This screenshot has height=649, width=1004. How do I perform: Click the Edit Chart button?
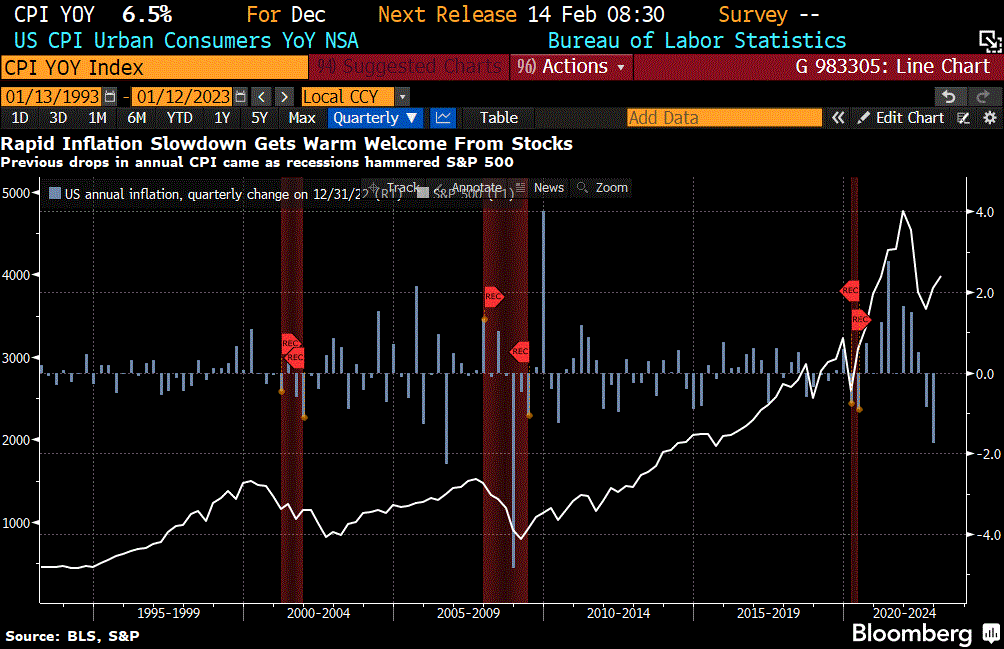click(902, 118)
